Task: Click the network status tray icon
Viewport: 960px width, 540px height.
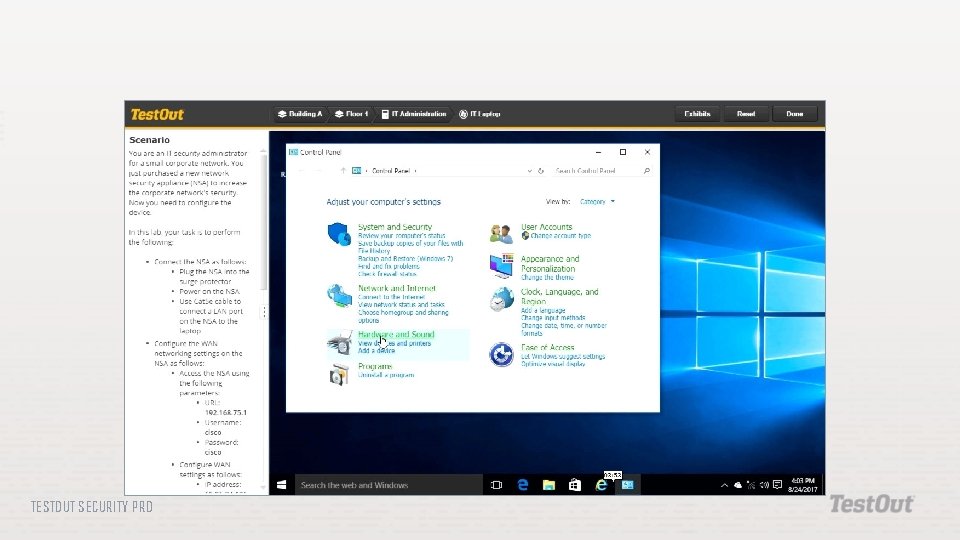Action: [751, 485]
